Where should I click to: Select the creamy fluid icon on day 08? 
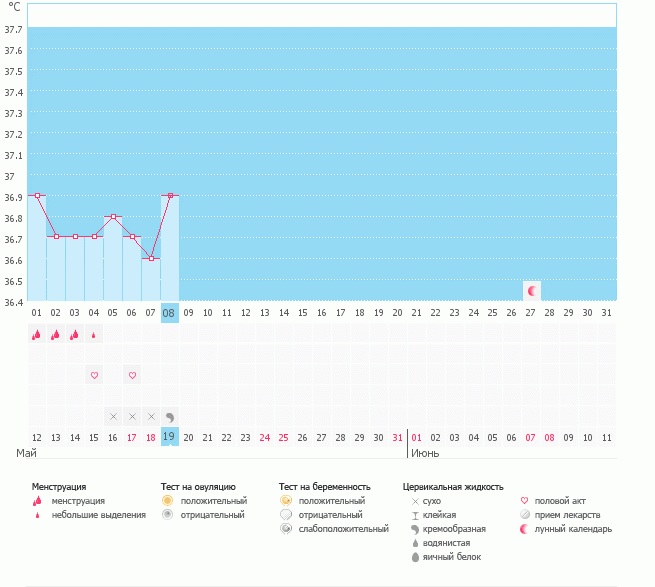pyautogui.click(x=170, y=416)
